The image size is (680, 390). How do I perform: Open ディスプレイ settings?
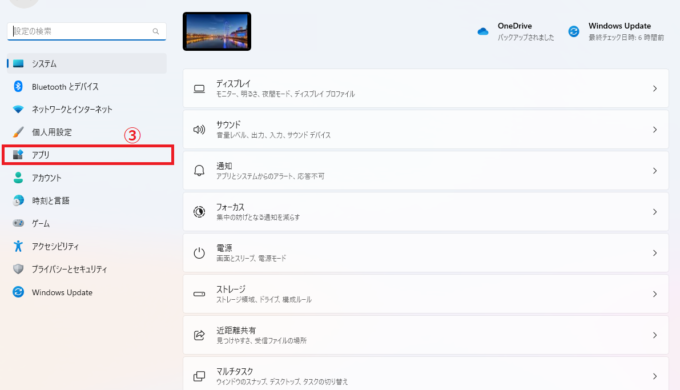[x=425, y=88]
